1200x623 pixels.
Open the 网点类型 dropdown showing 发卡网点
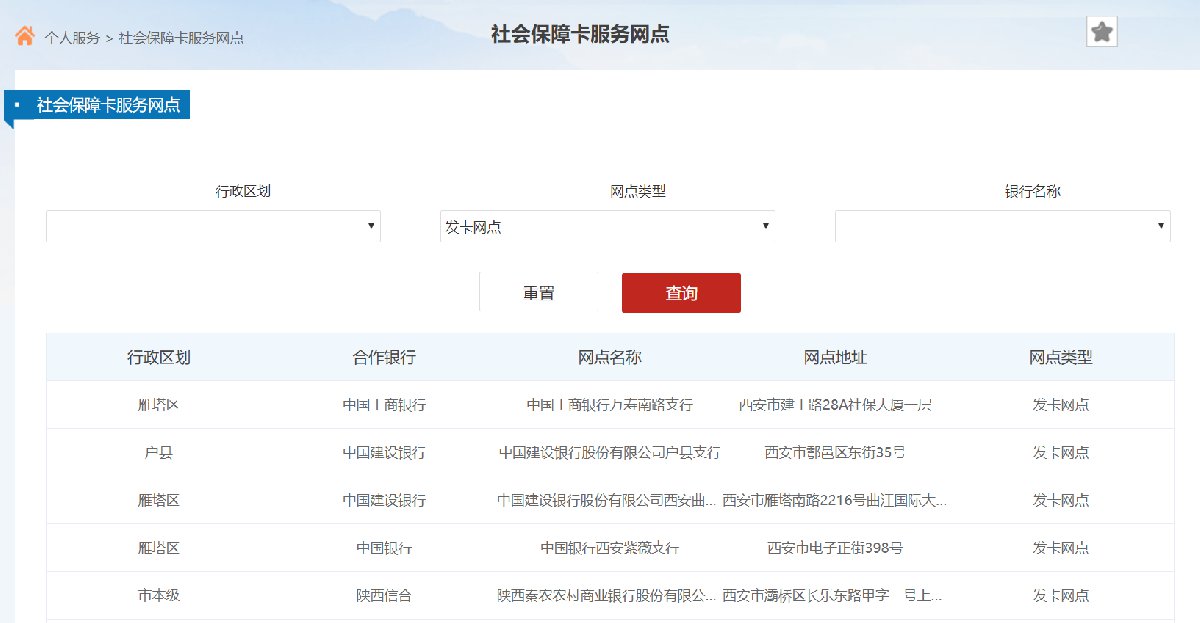(607, 226)
